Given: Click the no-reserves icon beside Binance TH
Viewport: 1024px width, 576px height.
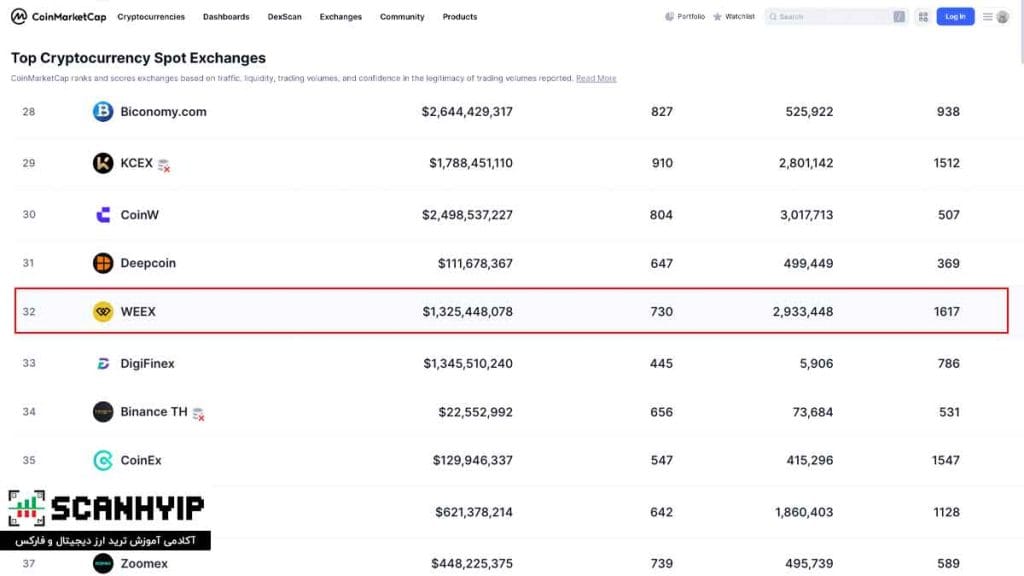Looking at the screenshot, I should (199, 414).
